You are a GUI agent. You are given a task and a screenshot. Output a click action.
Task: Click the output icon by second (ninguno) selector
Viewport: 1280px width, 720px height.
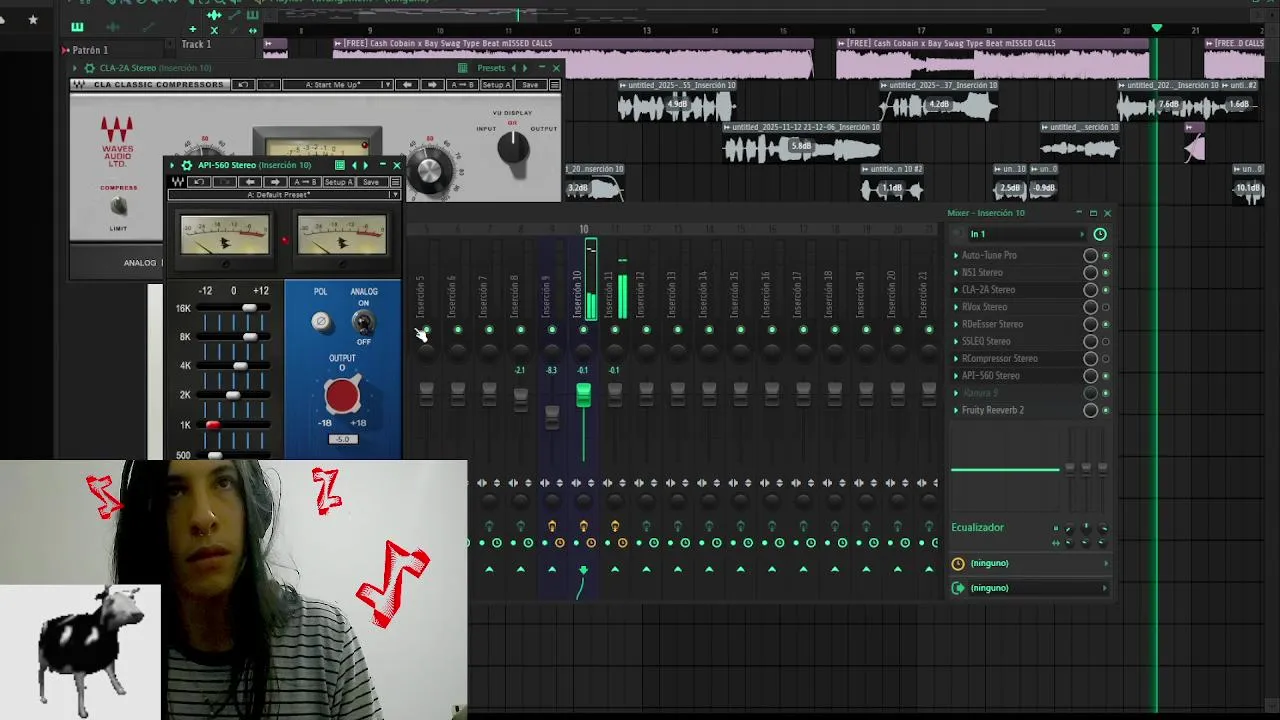point(958,588)
